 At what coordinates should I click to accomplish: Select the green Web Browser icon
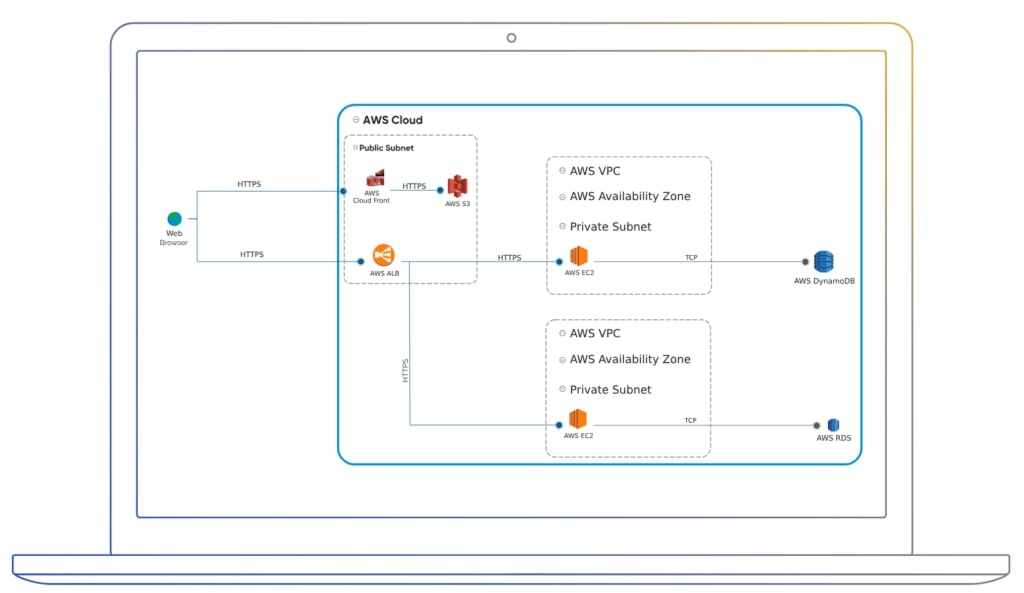tap(174, 217)
